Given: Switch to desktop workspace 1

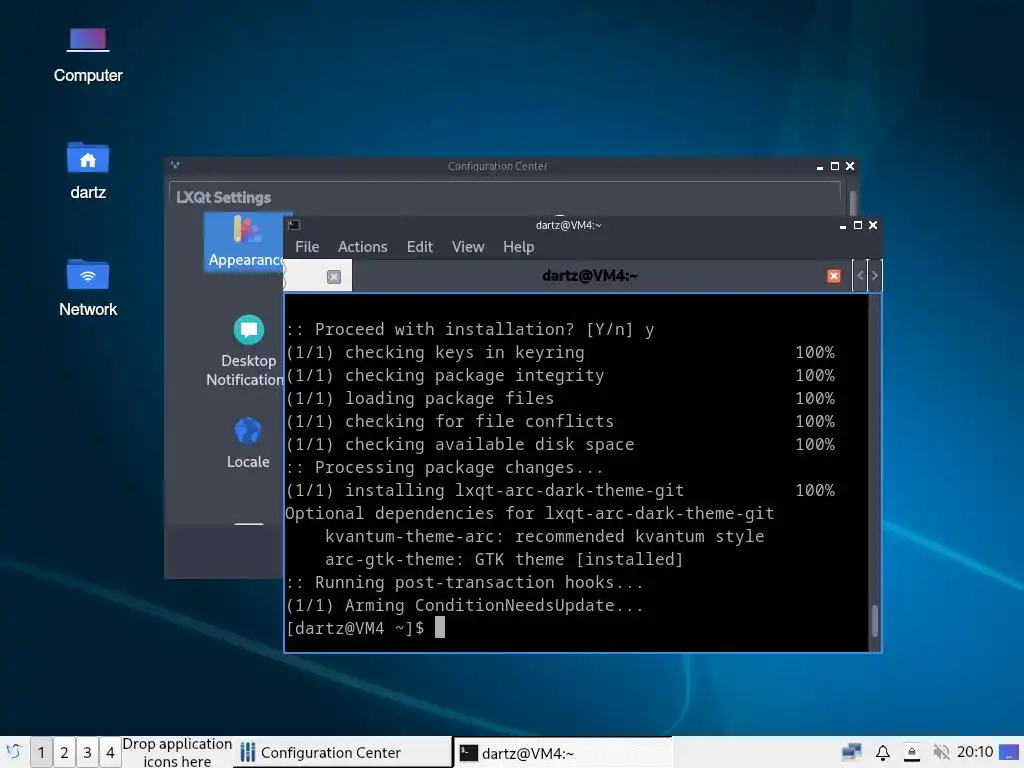Looking at the screenshot, I should pos(41,752).
